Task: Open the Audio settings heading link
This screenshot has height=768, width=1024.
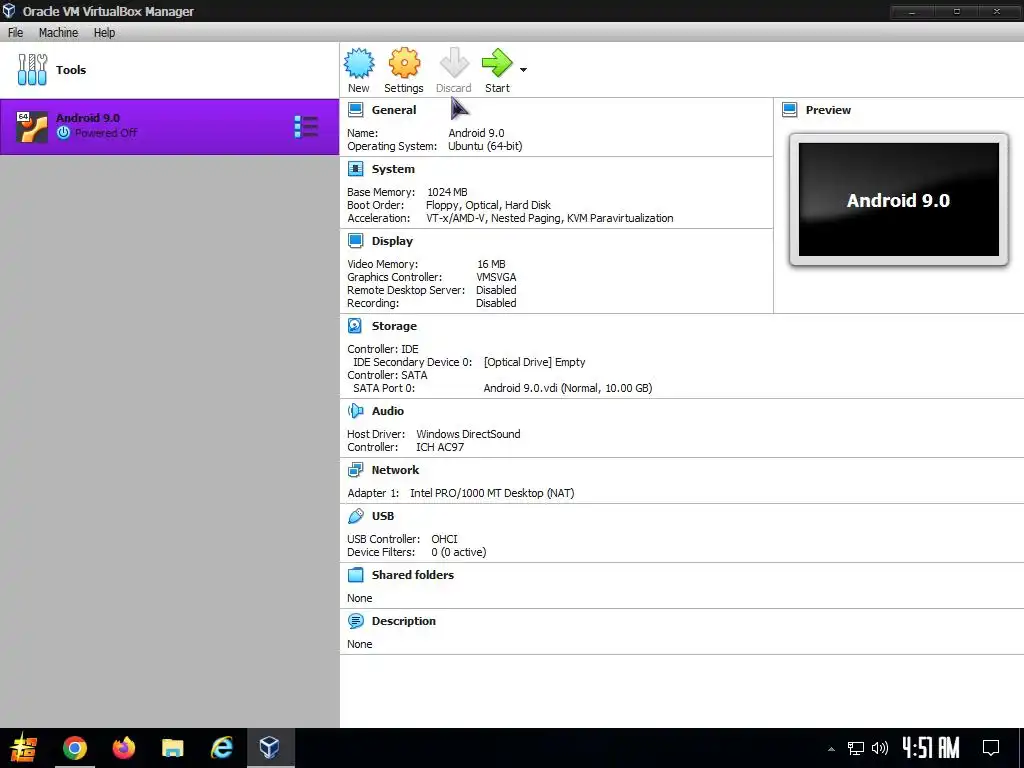Action: pyautogui.click(x=388, y=411)
